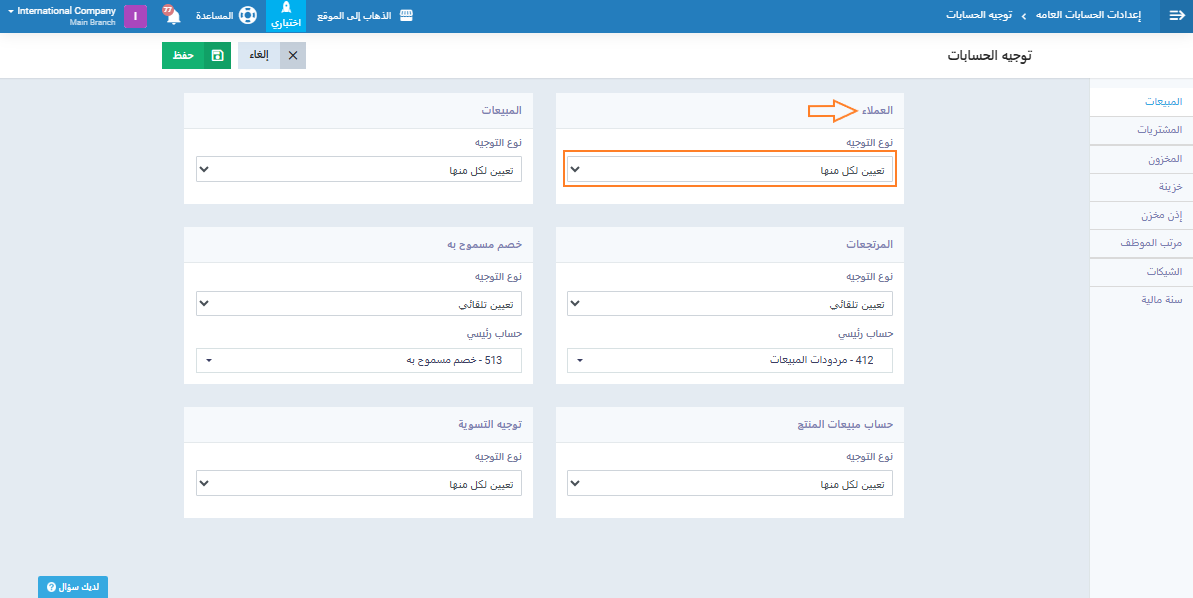The width and height of the screenshot is (1193, 598).
Task: Open العملاء routing type dropdown
Action: [x=729, y=170]
